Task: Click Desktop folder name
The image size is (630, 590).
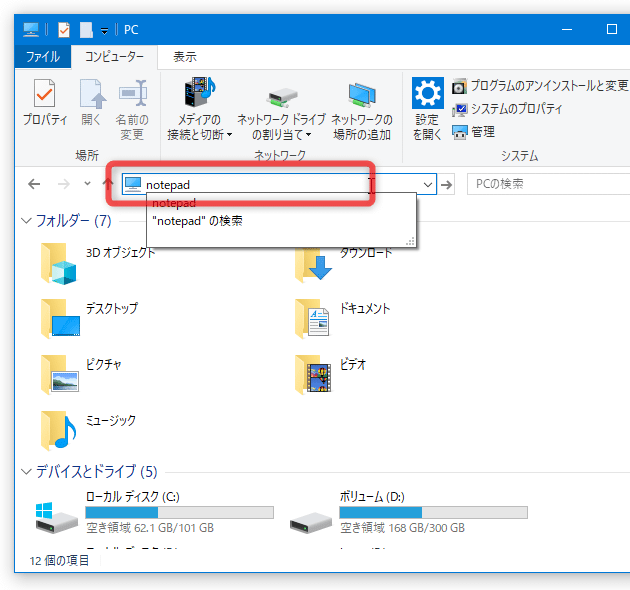Action: click(x=111, y=308)
